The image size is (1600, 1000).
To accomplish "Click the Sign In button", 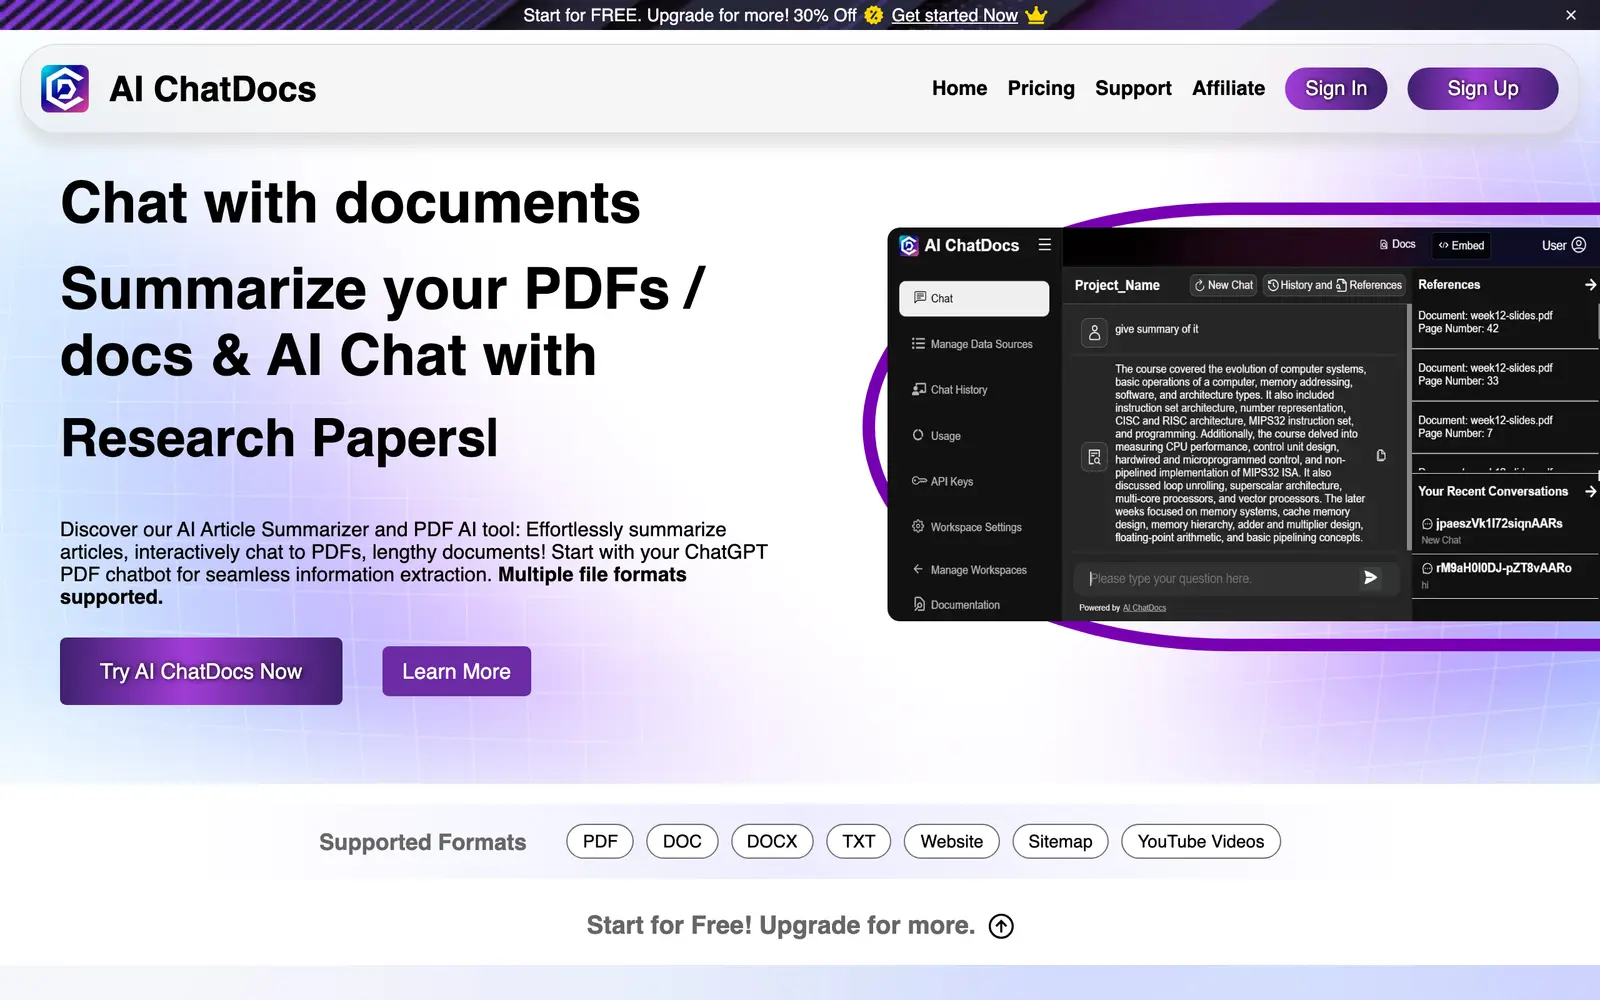I will pyautogui.click(x=1336, y=89).
